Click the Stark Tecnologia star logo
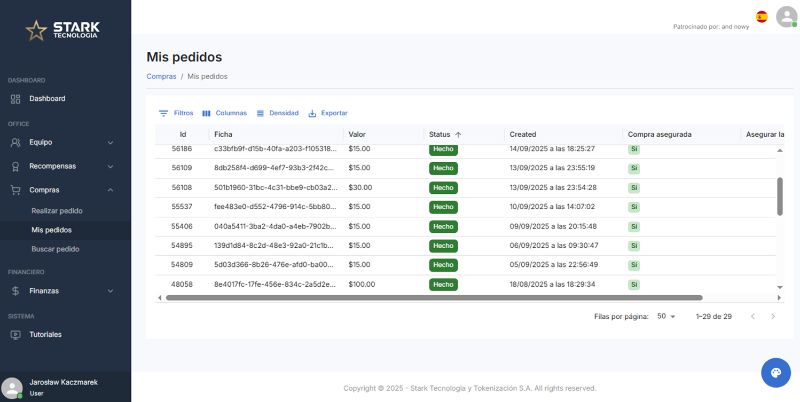The width and height of the screenshot is (800, 402). (x=37, y=30)
